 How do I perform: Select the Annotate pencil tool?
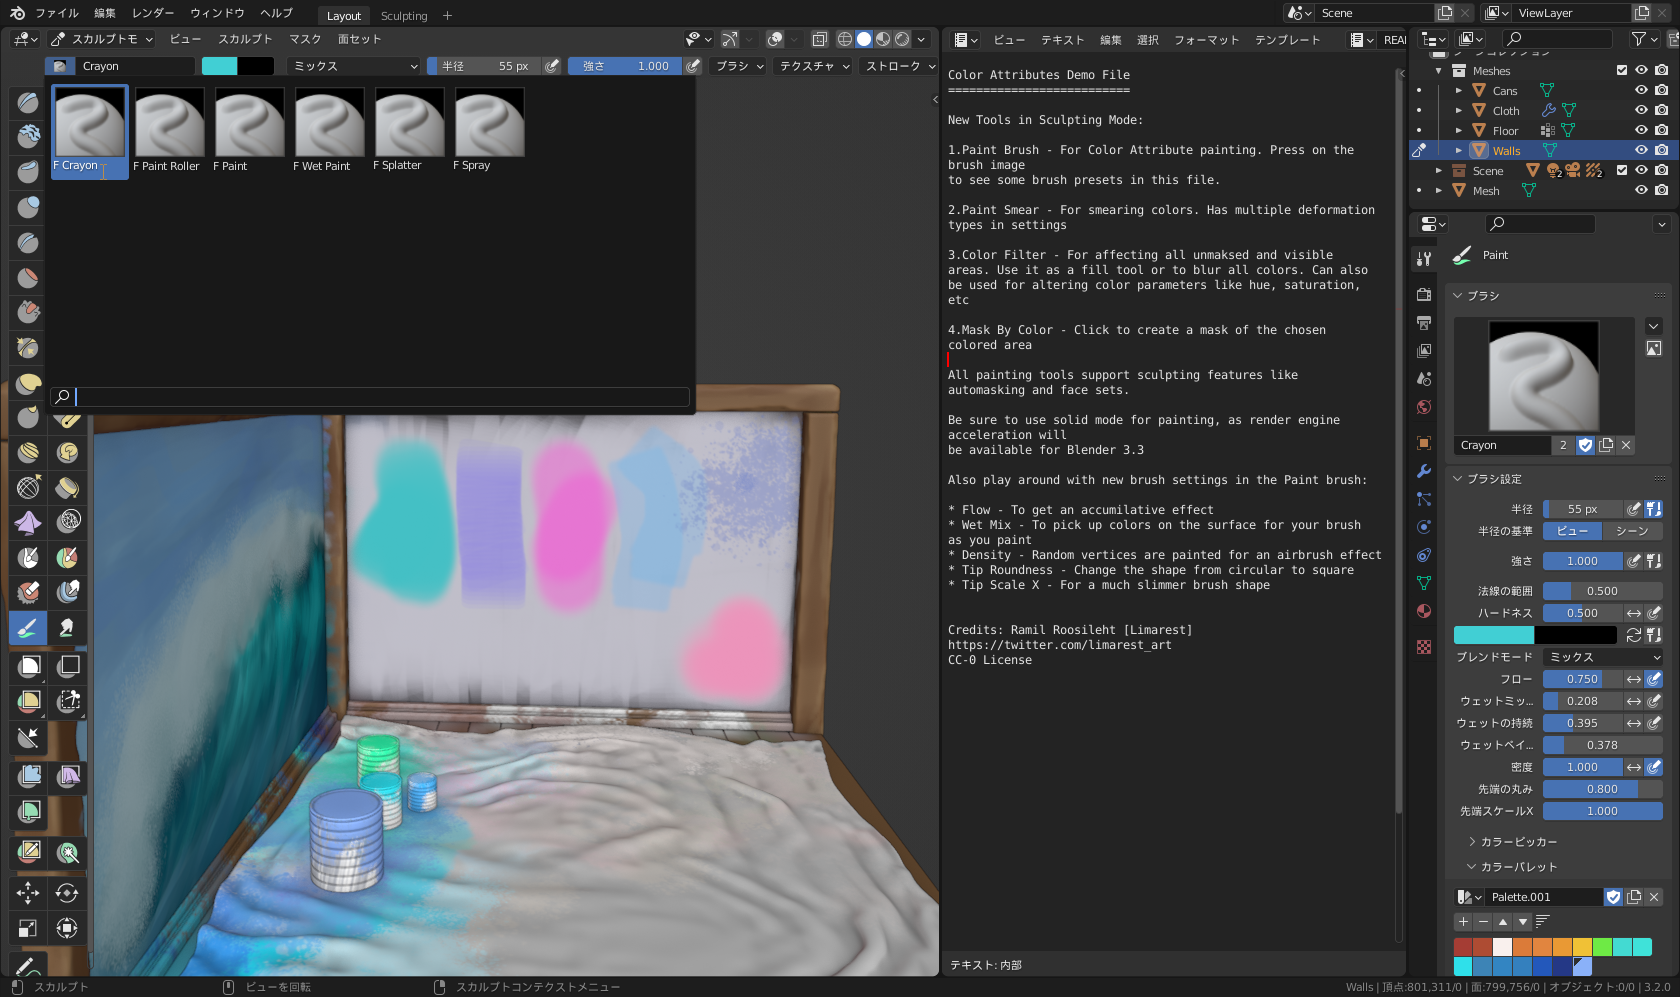(28, 966)
